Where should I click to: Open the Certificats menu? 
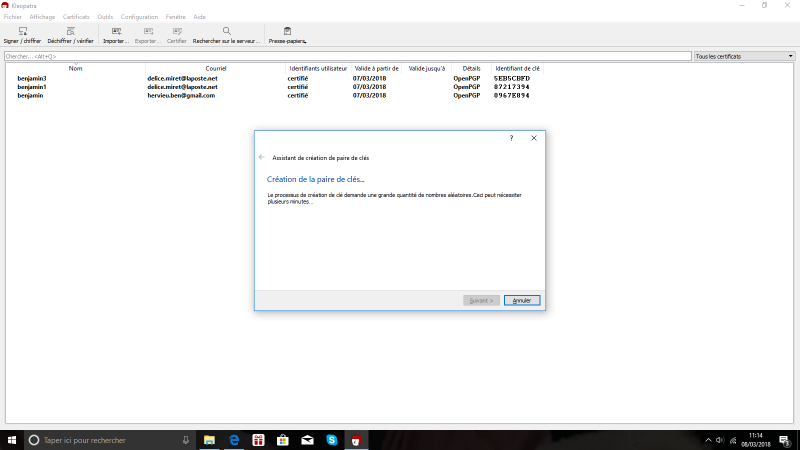pyautogui.click(x=76, y=17)
